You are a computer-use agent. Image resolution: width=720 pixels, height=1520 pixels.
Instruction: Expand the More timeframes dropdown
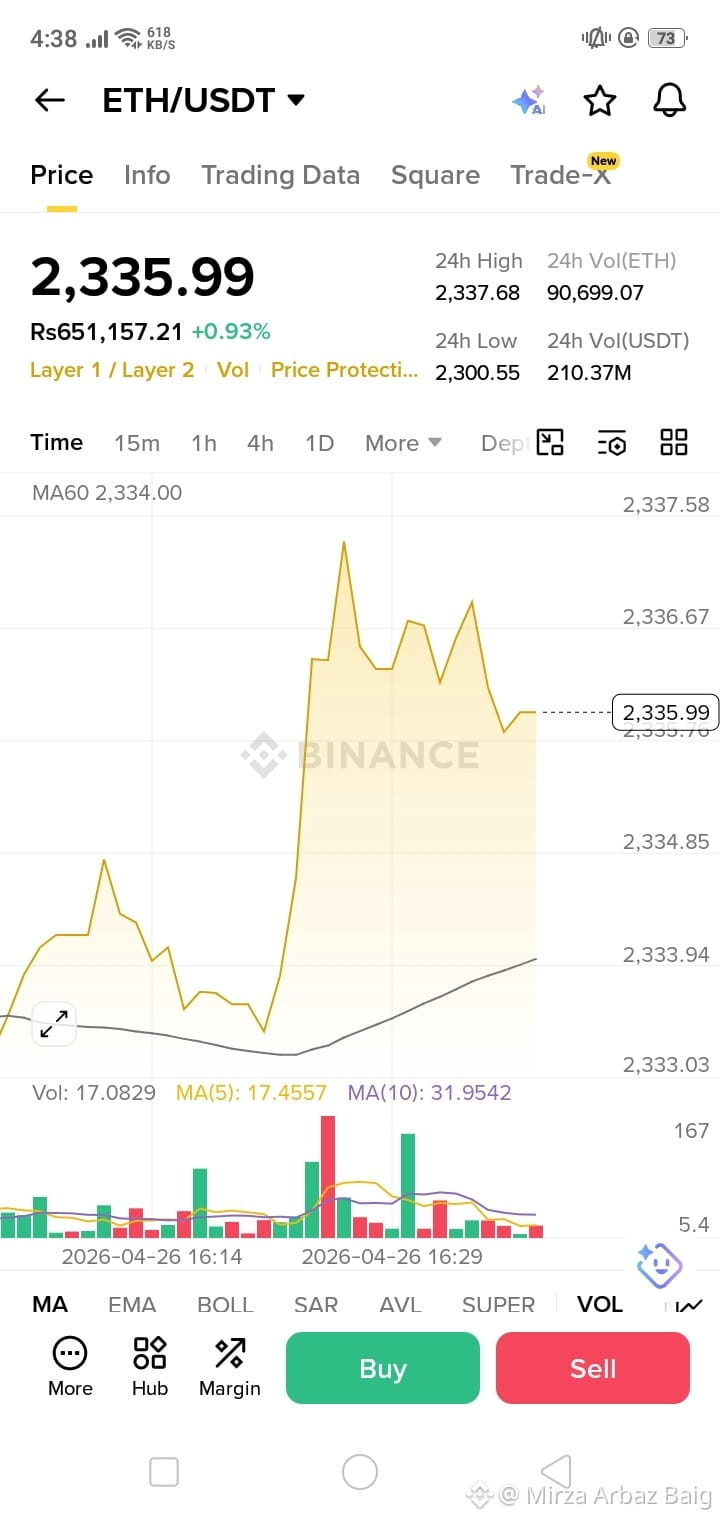click(x=403, y=443)
